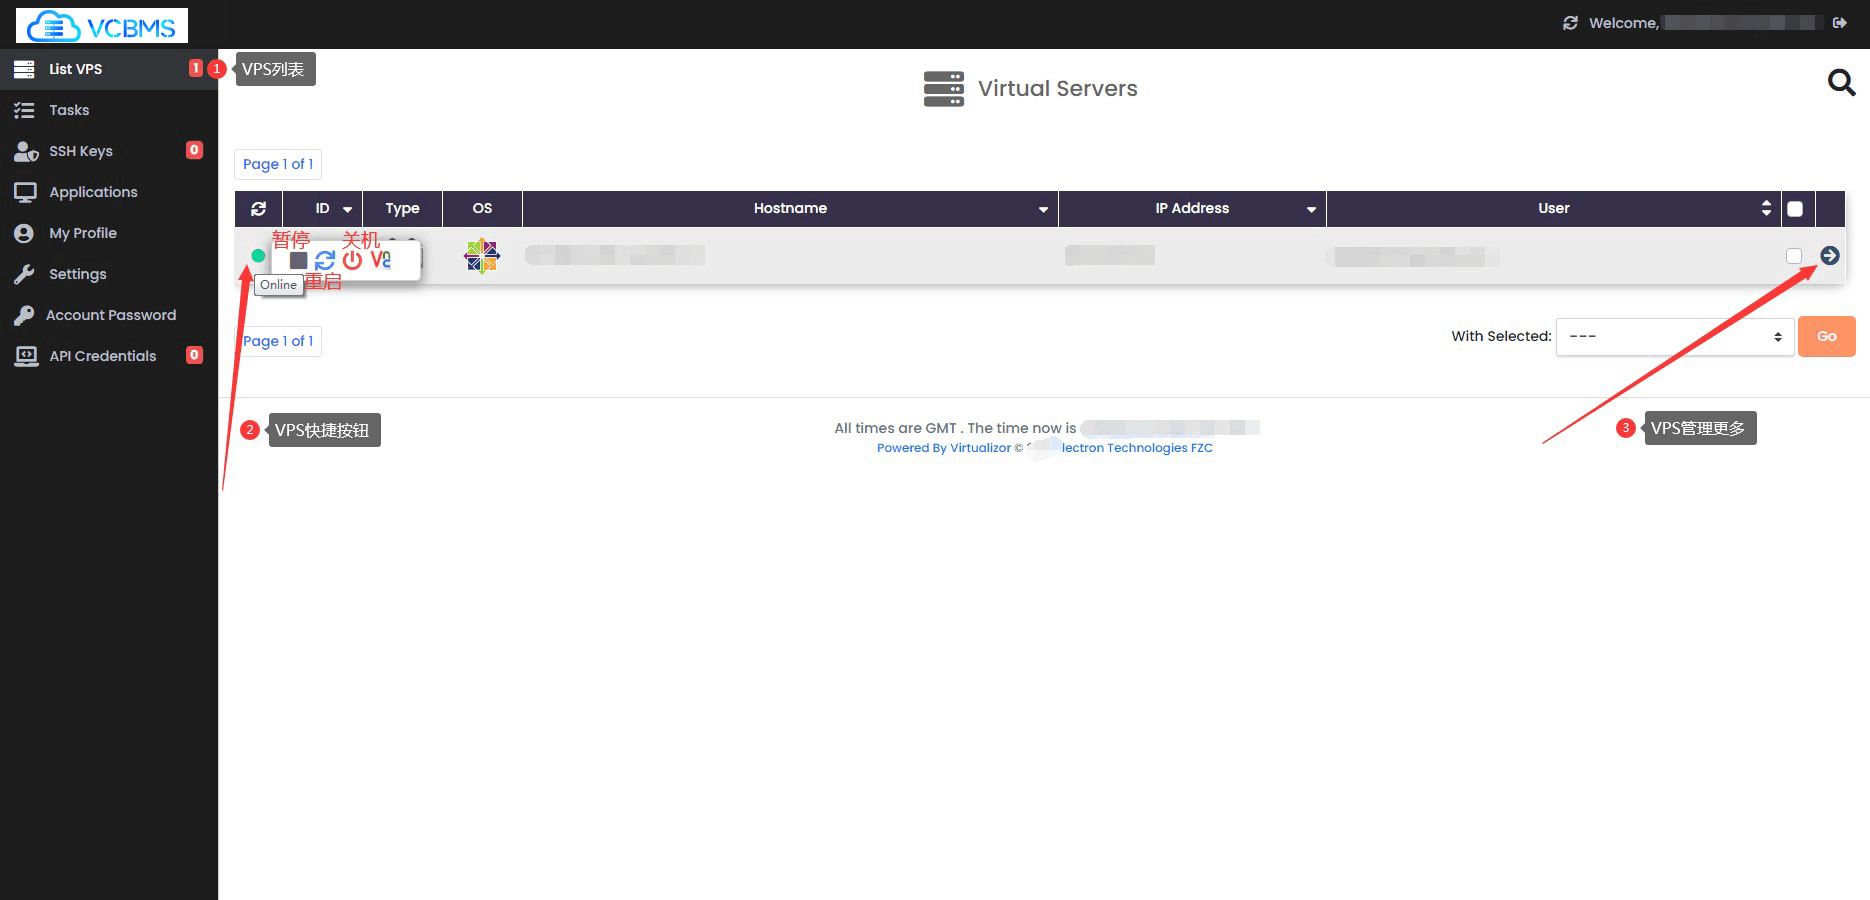
Task: Follow the Powered By Virtualizor link
Action: click(x=1045, y=448)
